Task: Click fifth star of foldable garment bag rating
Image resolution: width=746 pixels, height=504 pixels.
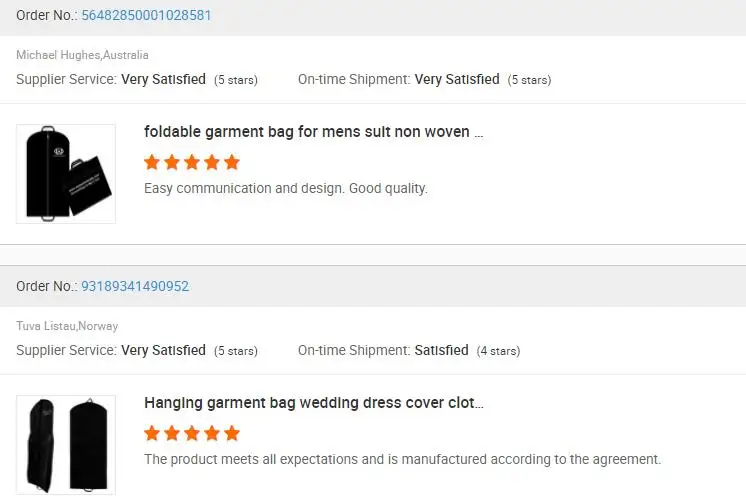Action: tap(232, 162)
